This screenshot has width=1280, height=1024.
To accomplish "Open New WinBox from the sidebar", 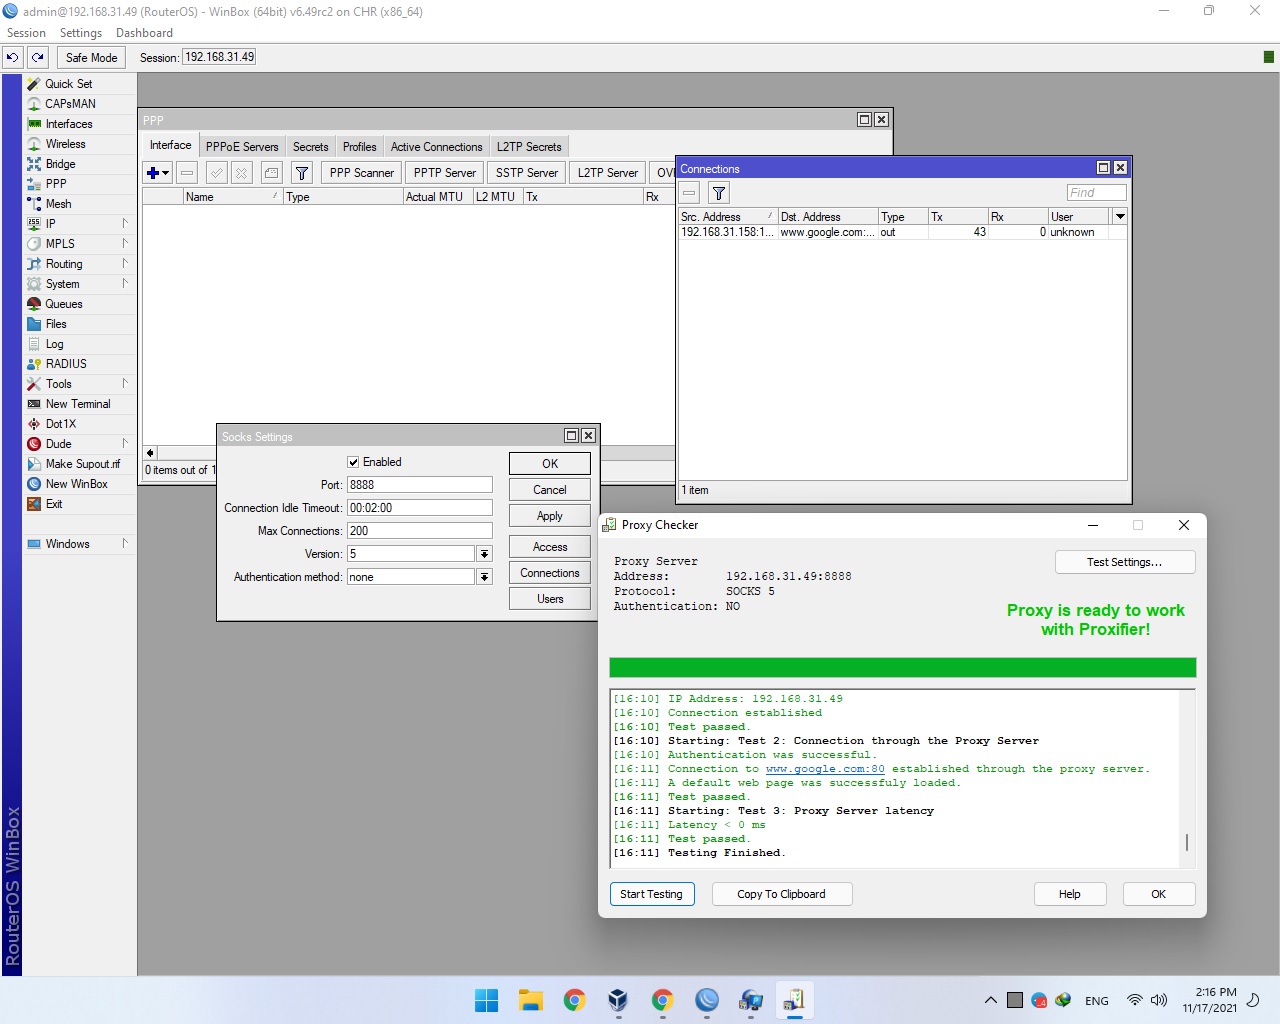I will tap(76, 484).
